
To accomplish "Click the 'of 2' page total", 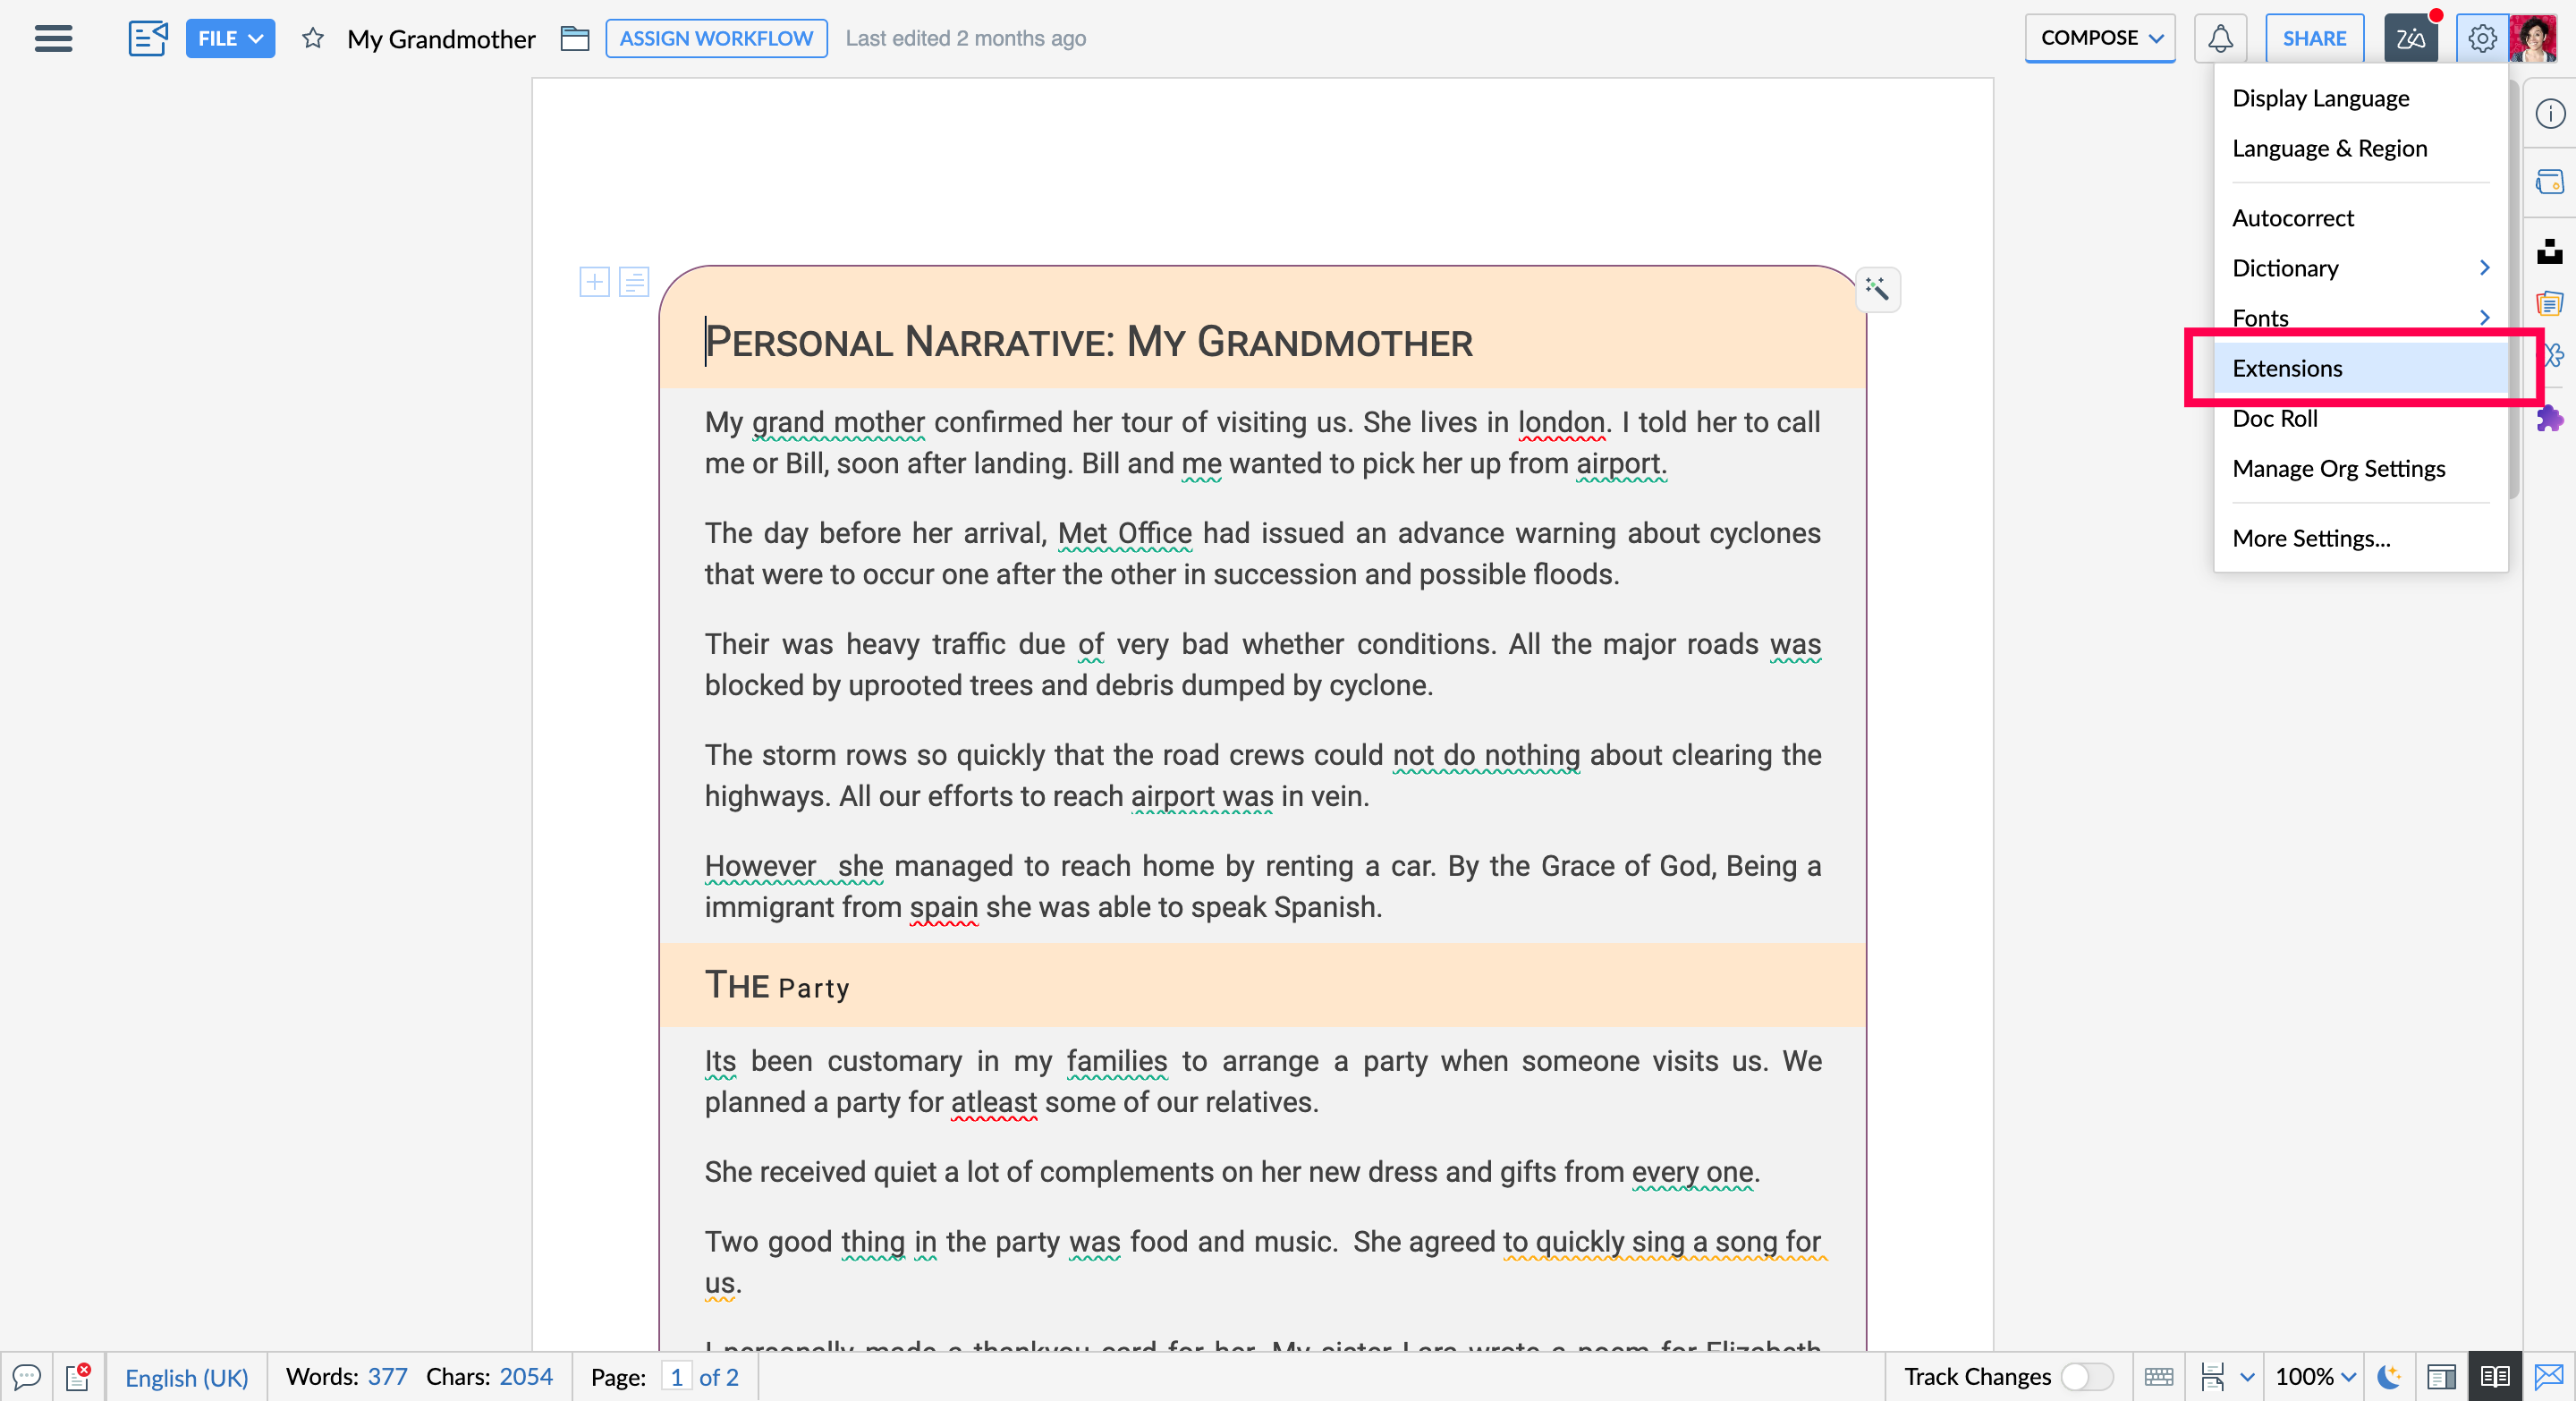I will pyautogui.click(x=718, y=1377).
